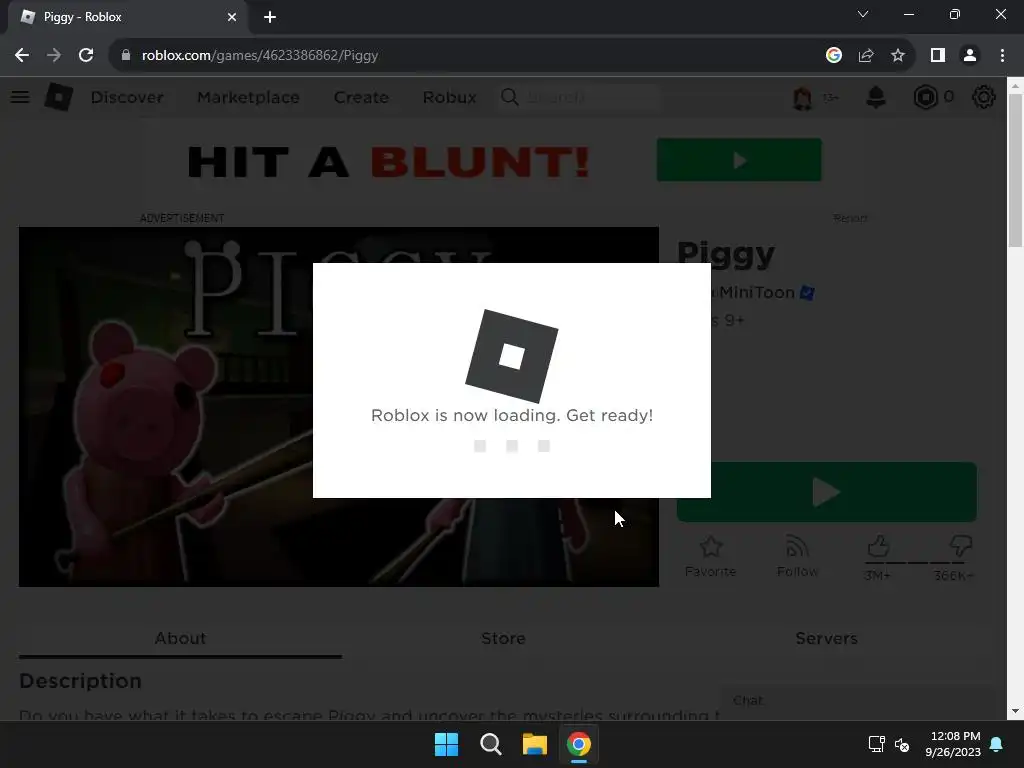Reload the Piggy page
The height and width of the screenshot is (768, 1024).
[x=86, y=56]
